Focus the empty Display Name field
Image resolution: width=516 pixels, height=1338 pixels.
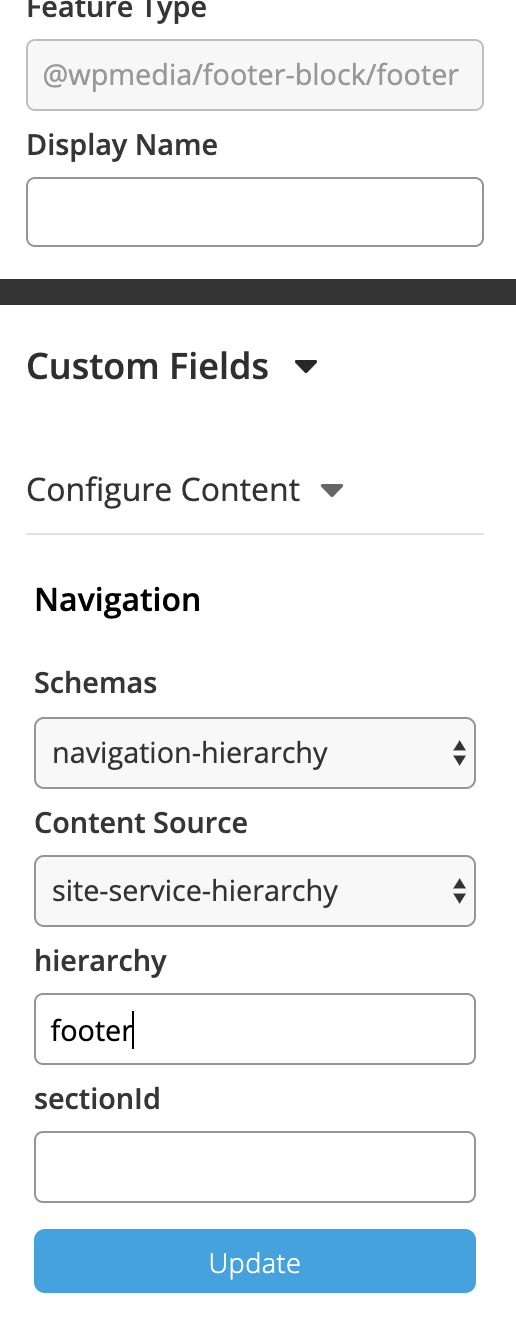click(x=255, y=212)
